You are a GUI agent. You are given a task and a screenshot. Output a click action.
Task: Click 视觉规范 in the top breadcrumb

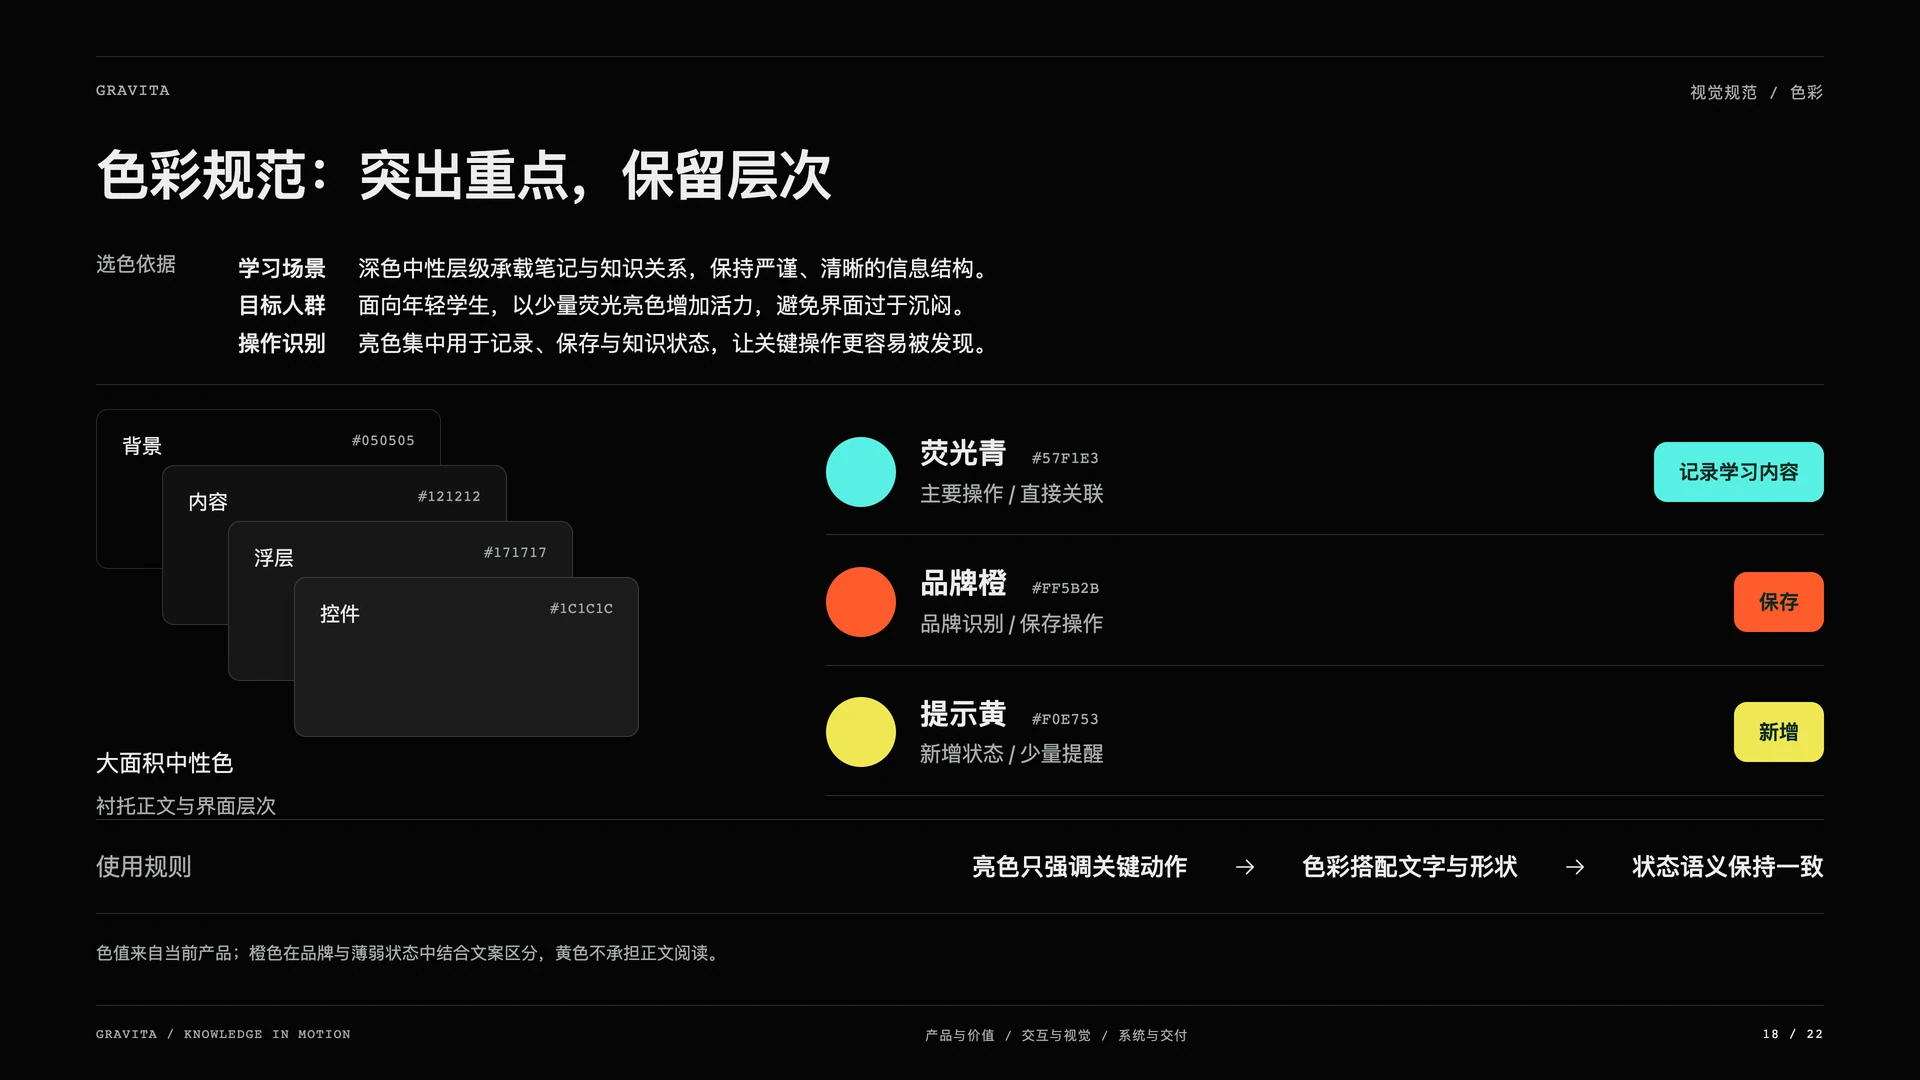point(1723,92)
